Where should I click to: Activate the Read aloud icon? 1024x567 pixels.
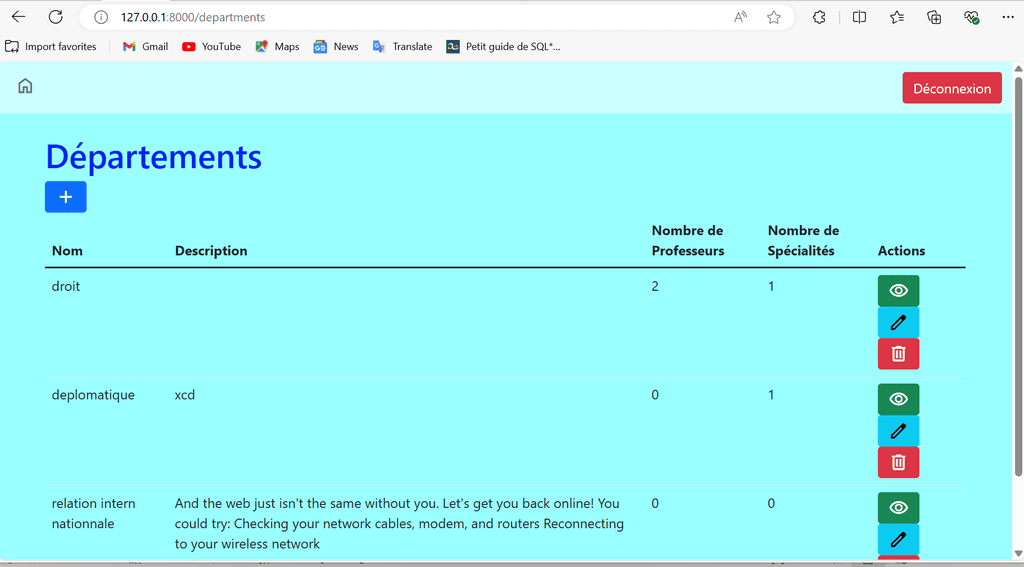point(740,17)
